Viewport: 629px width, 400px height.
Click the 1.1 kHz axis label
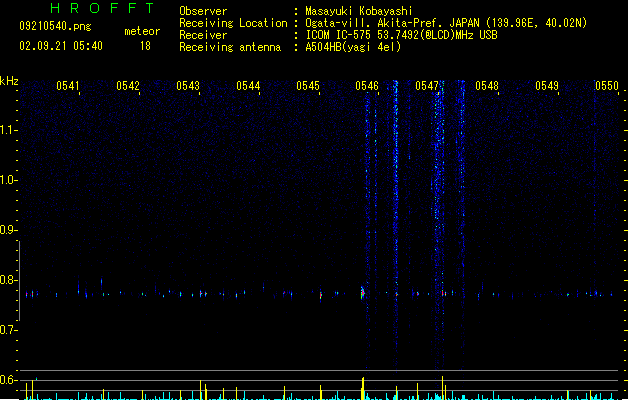click(x=8, y=130)
